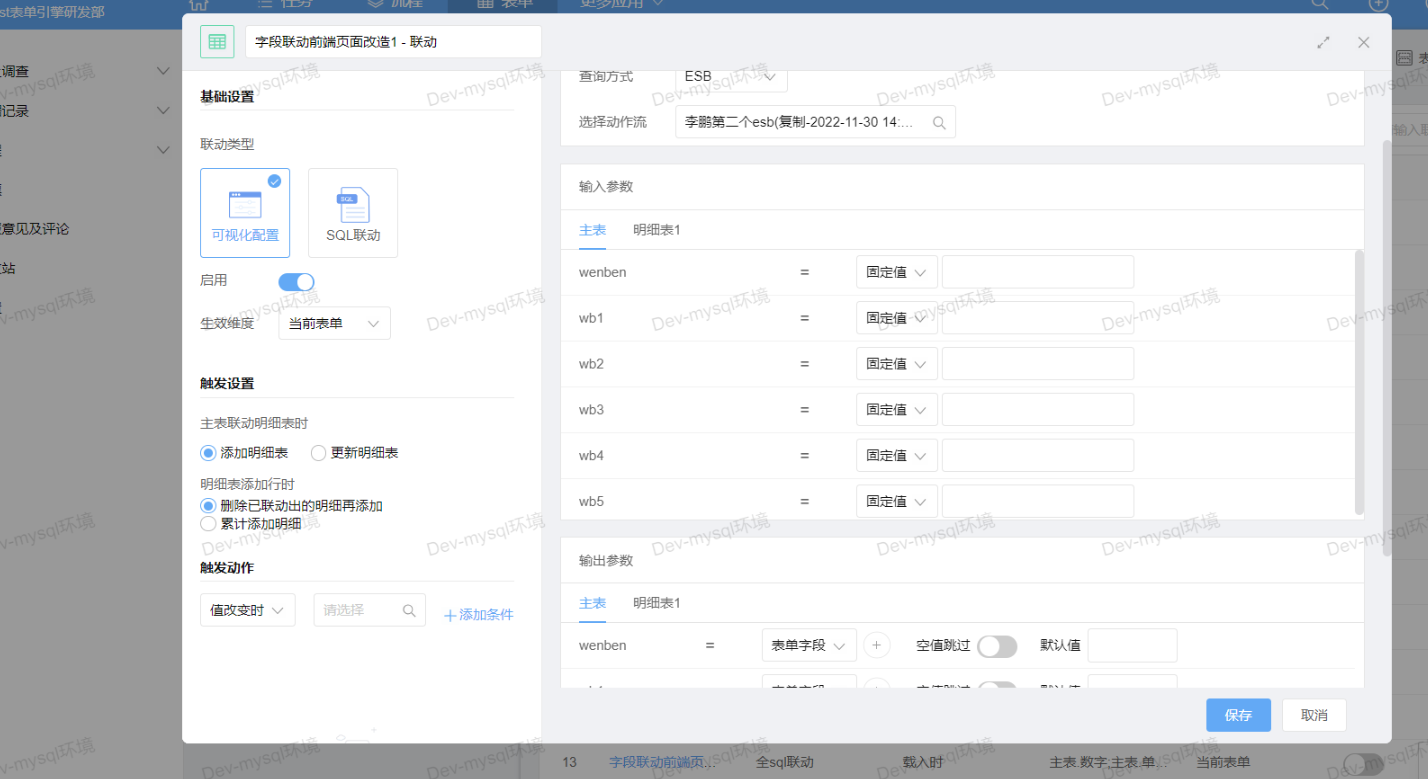Image resolution: width=1428 pixels, height=779 pixels.
Task: Click plus icon in wenben output row
Action: 876,645
